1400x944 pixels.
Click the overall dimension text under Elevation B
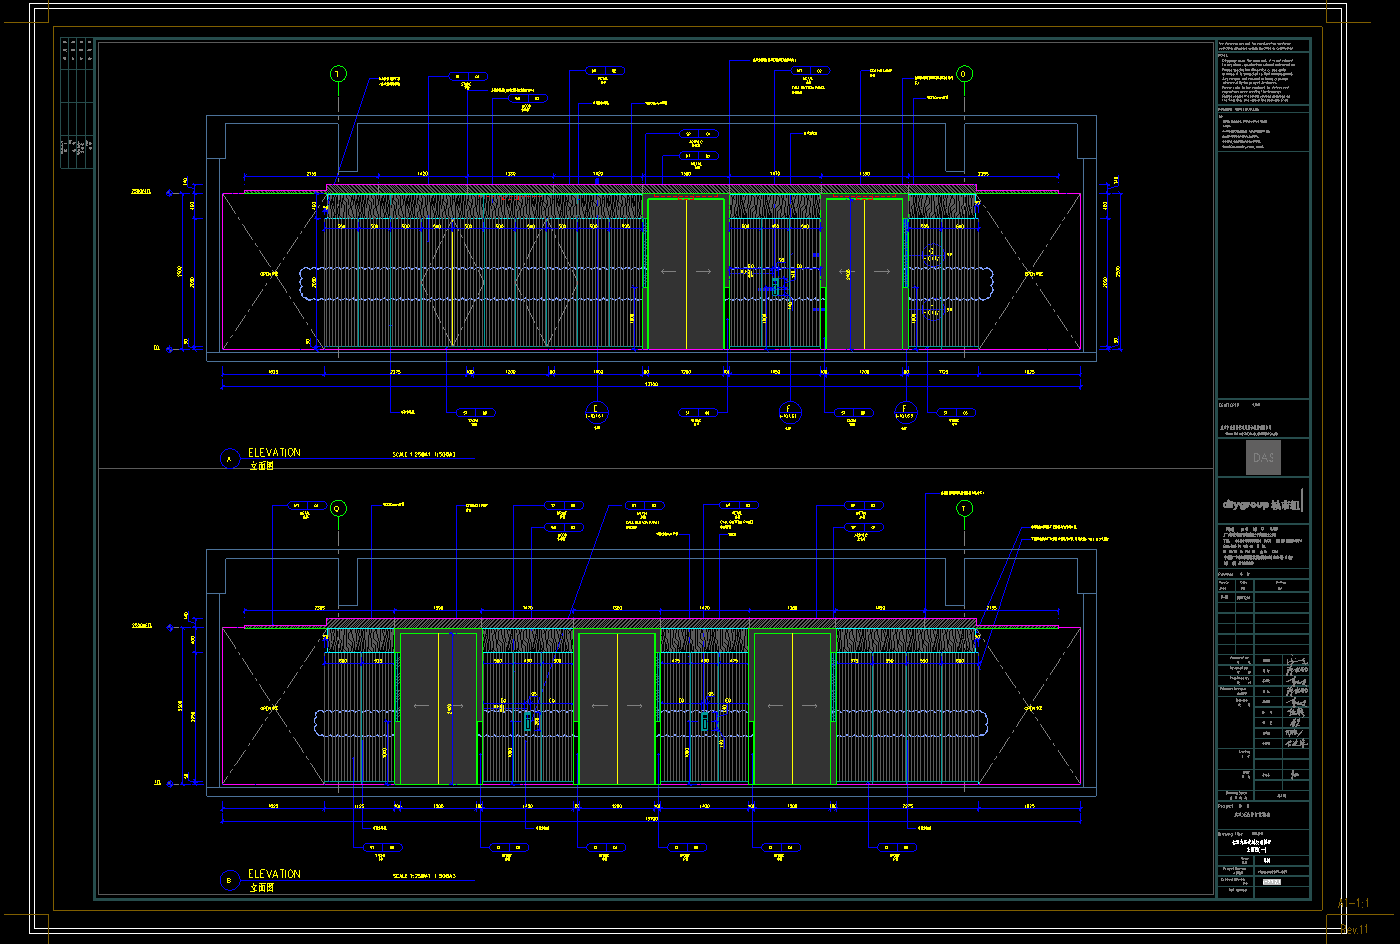click(x=651, y=817)
